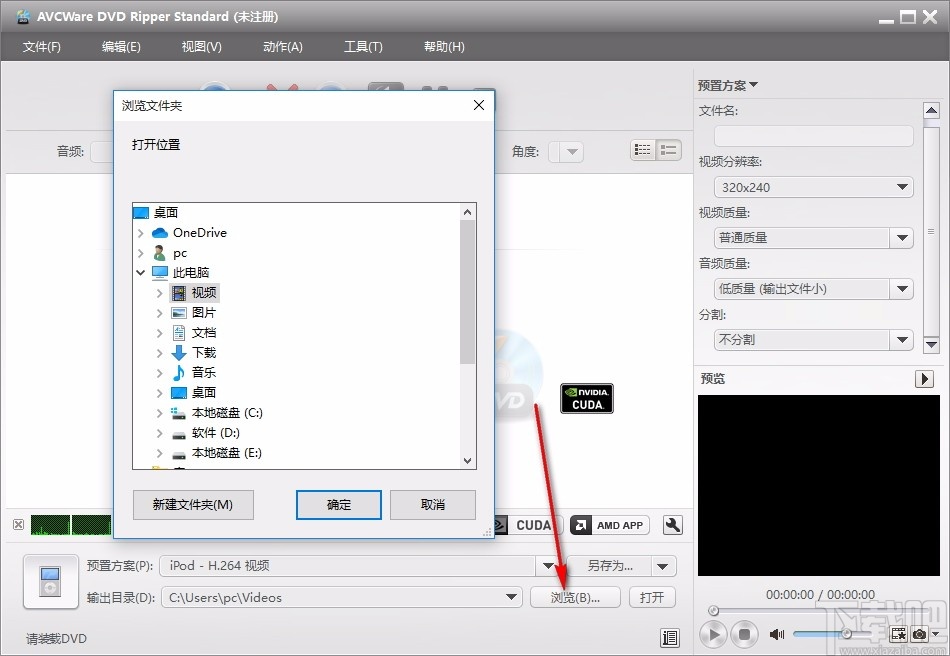Open the 不分割 split option dropdown
The height and width of the screenshot is (656, 950).
[813, 340]
